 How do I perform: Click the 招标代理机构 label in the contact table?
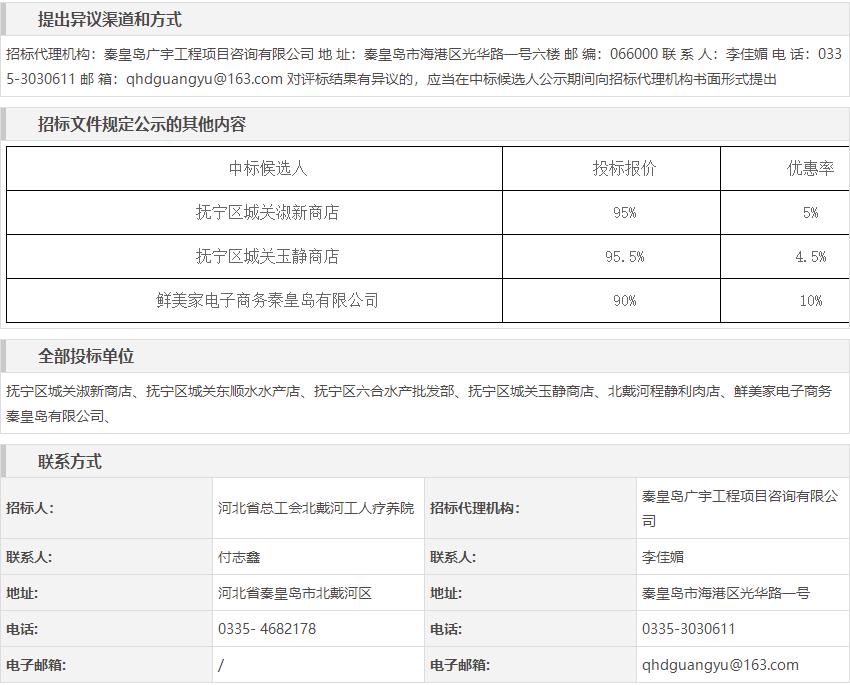coord(475,508)
